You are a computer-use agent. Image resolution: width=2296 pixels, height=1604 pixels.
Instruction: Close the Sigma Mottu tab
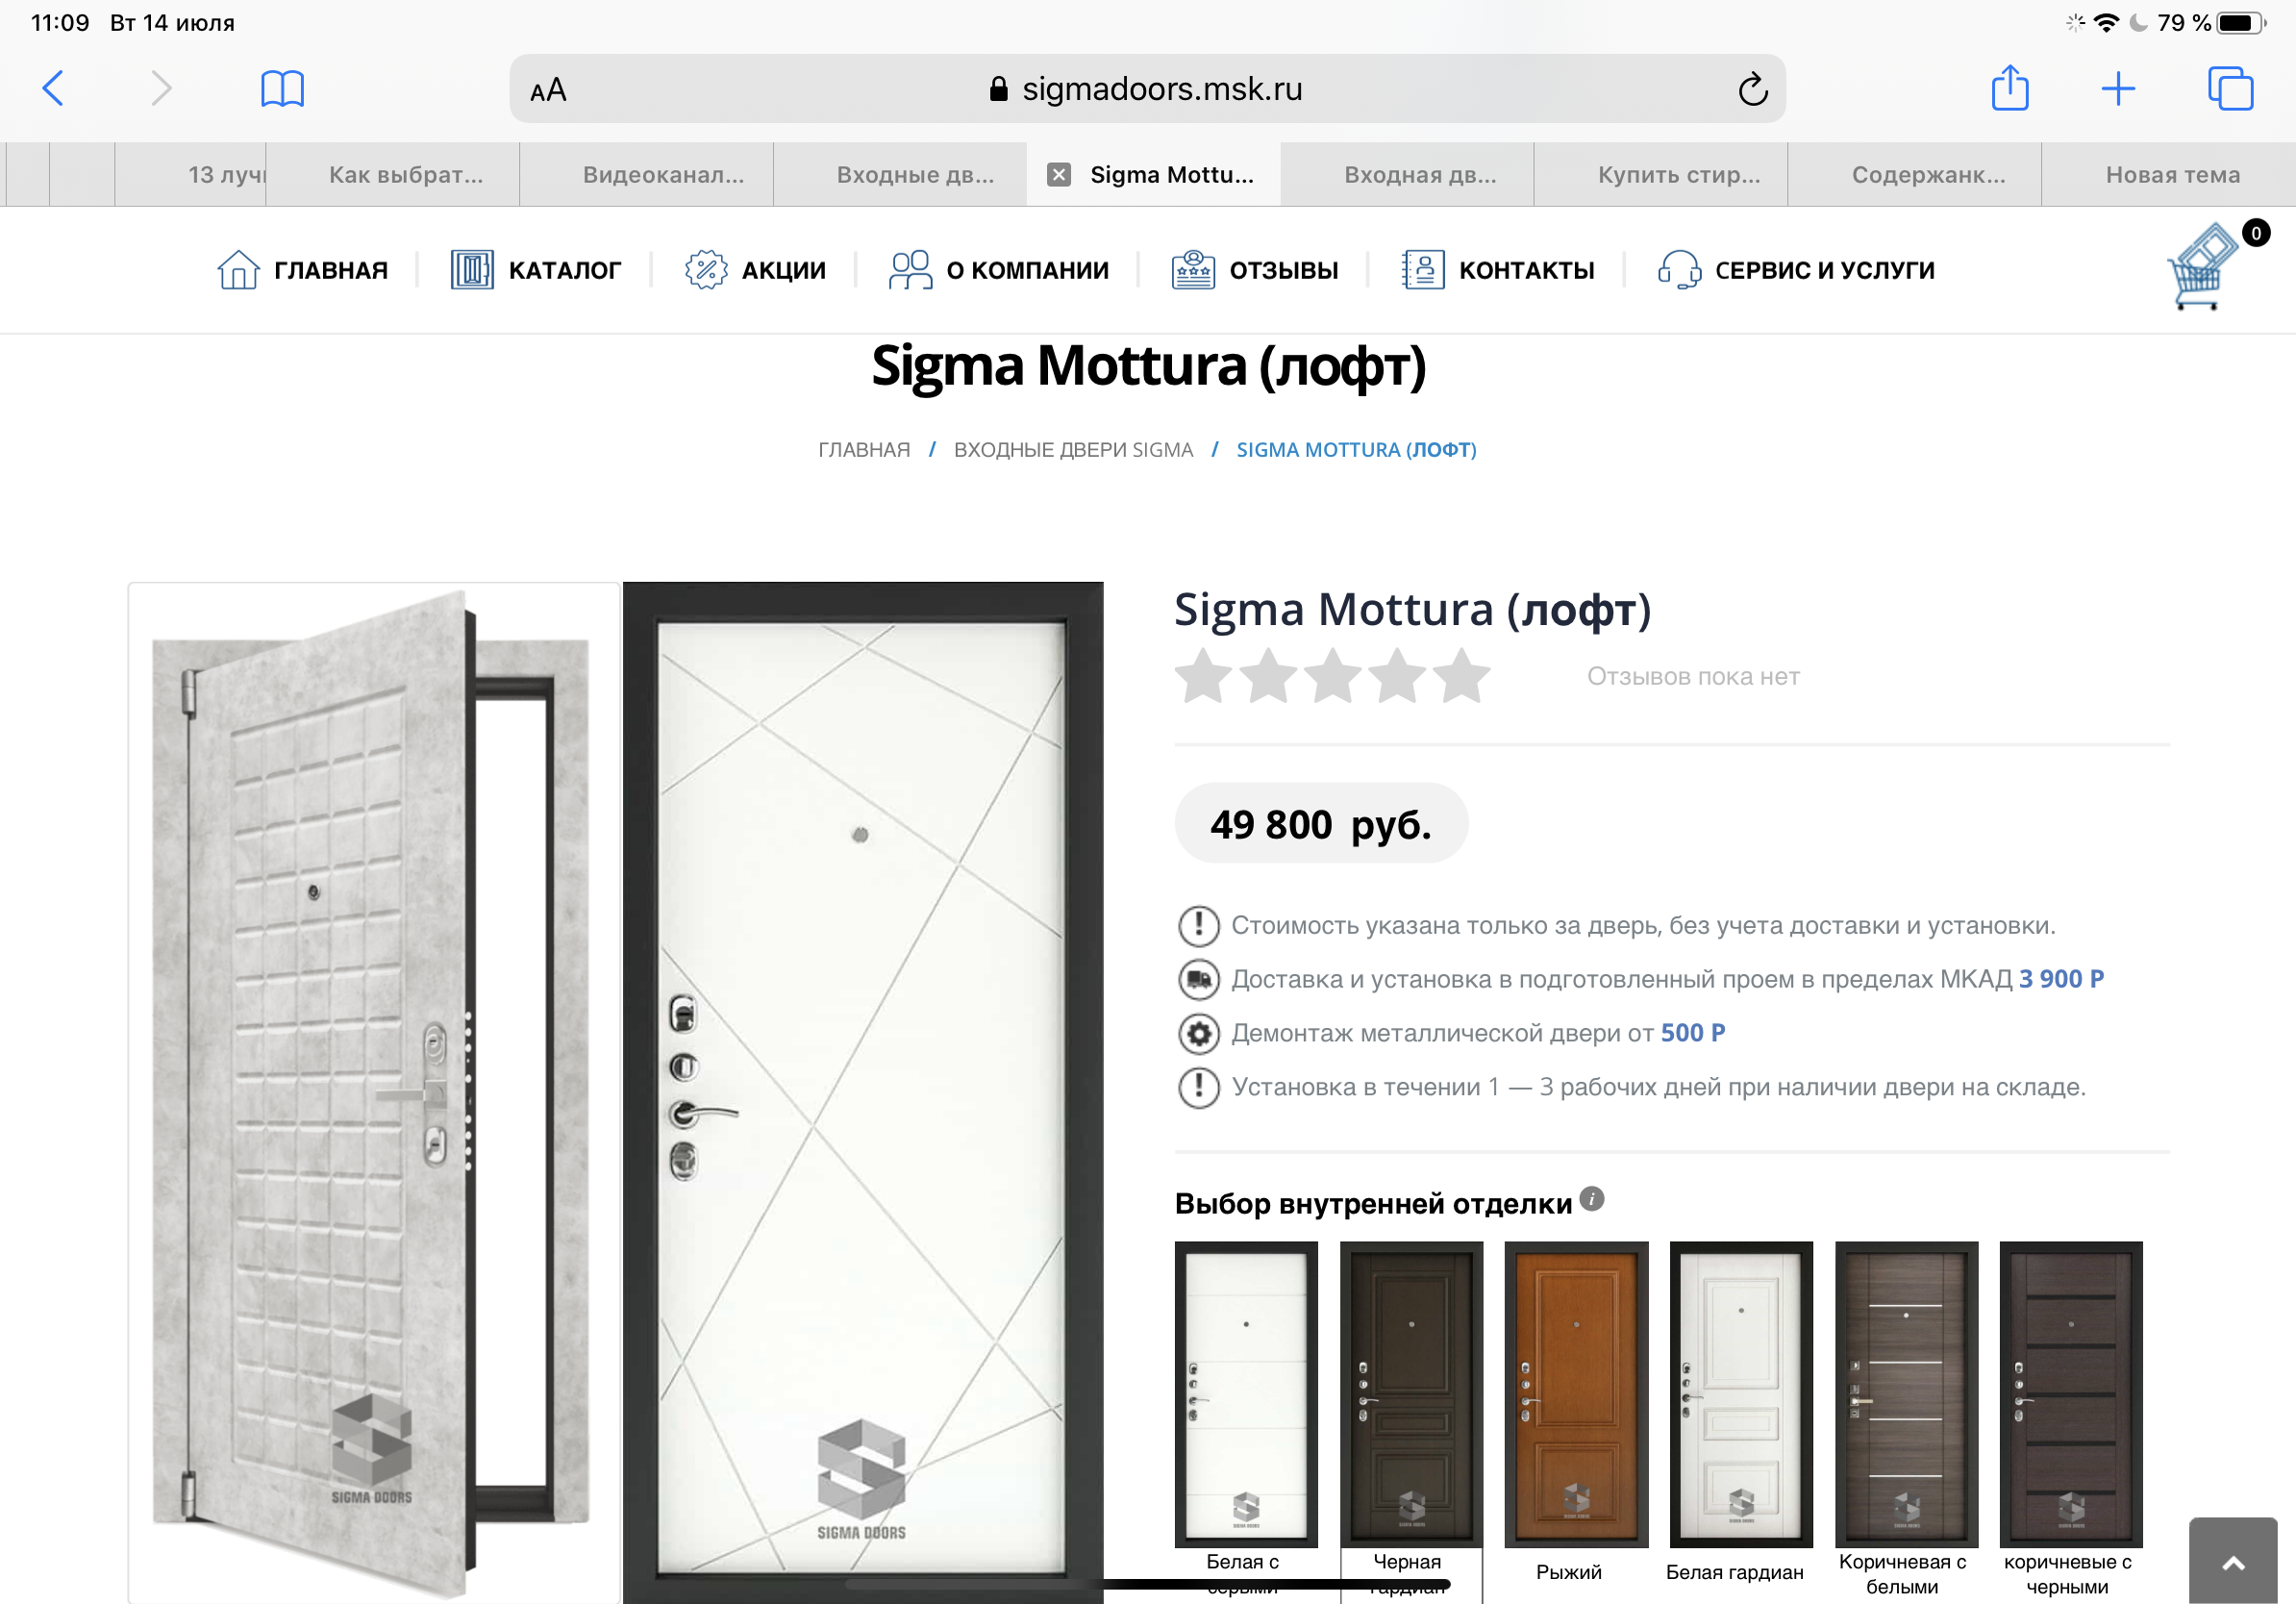coord(1059,175)
